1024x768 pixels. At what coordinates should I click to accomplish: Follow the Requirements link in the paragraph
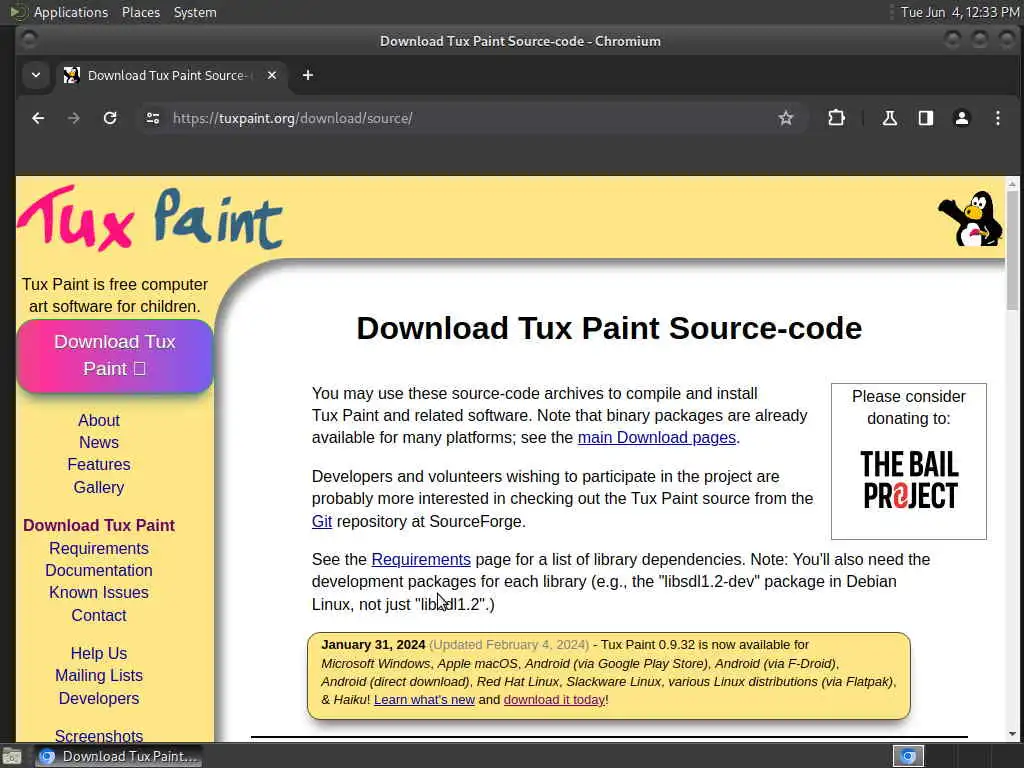tap(421, 560)
